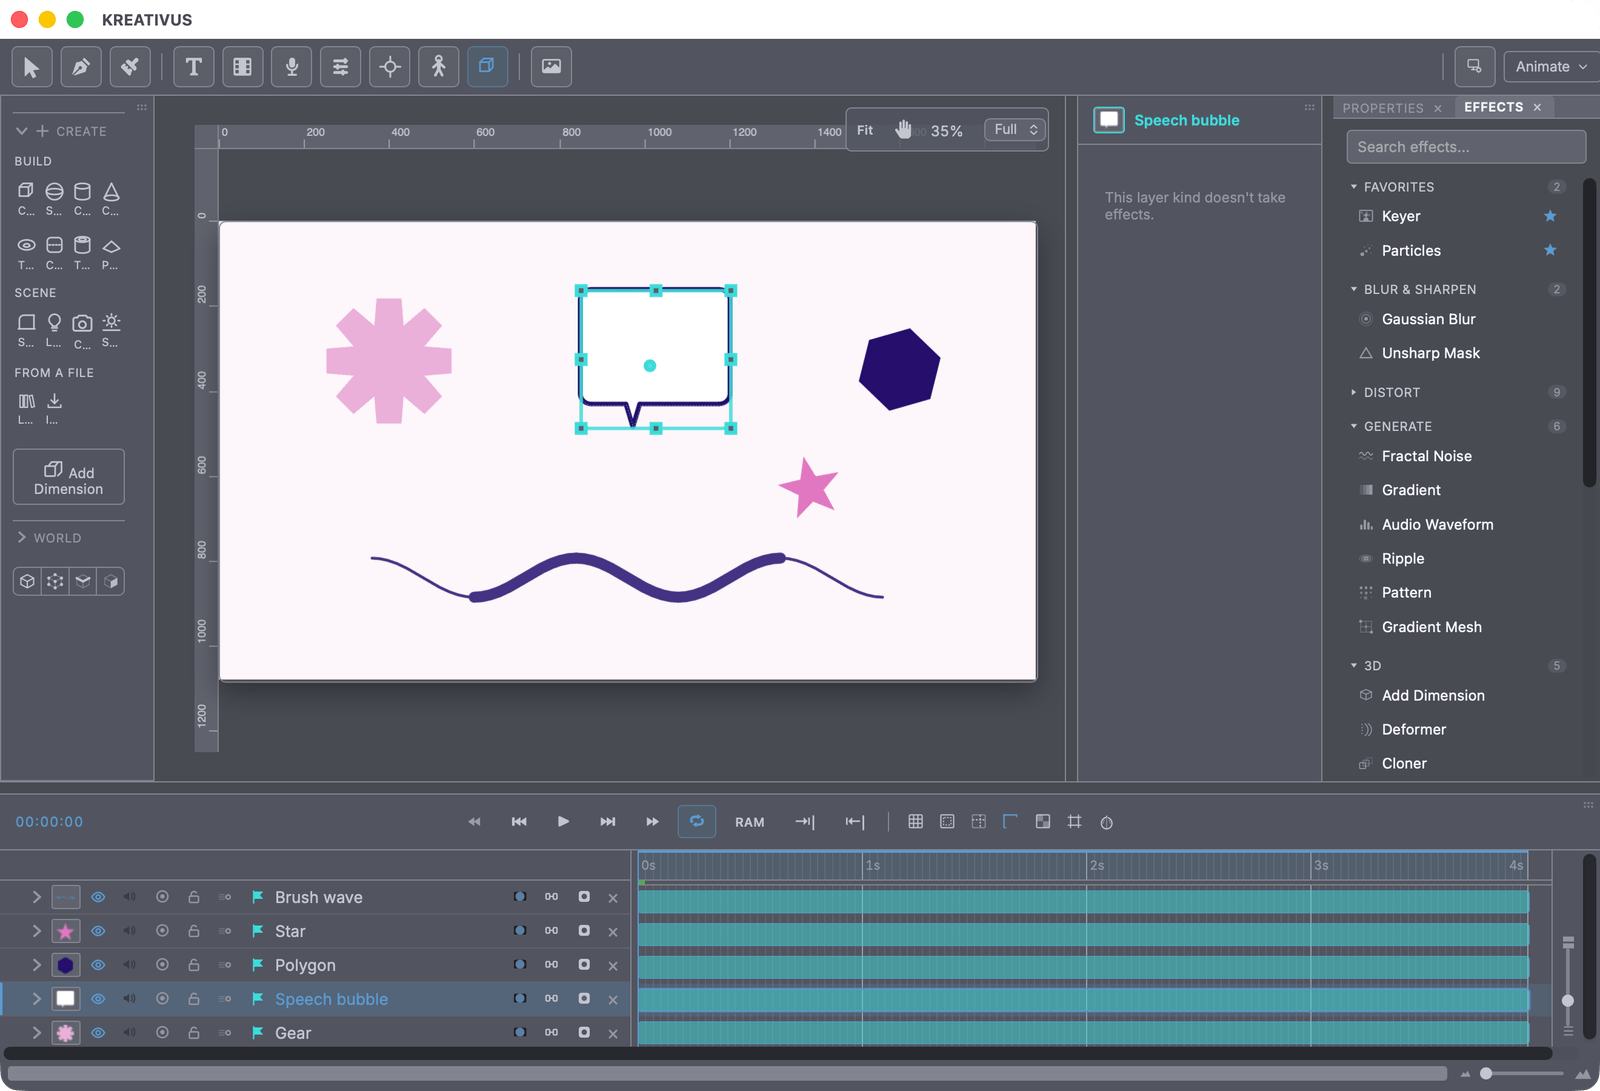Adjust the bottom timeline zoom slider
This screenshot has height=1091, width=1600.
point(1487,1073)
